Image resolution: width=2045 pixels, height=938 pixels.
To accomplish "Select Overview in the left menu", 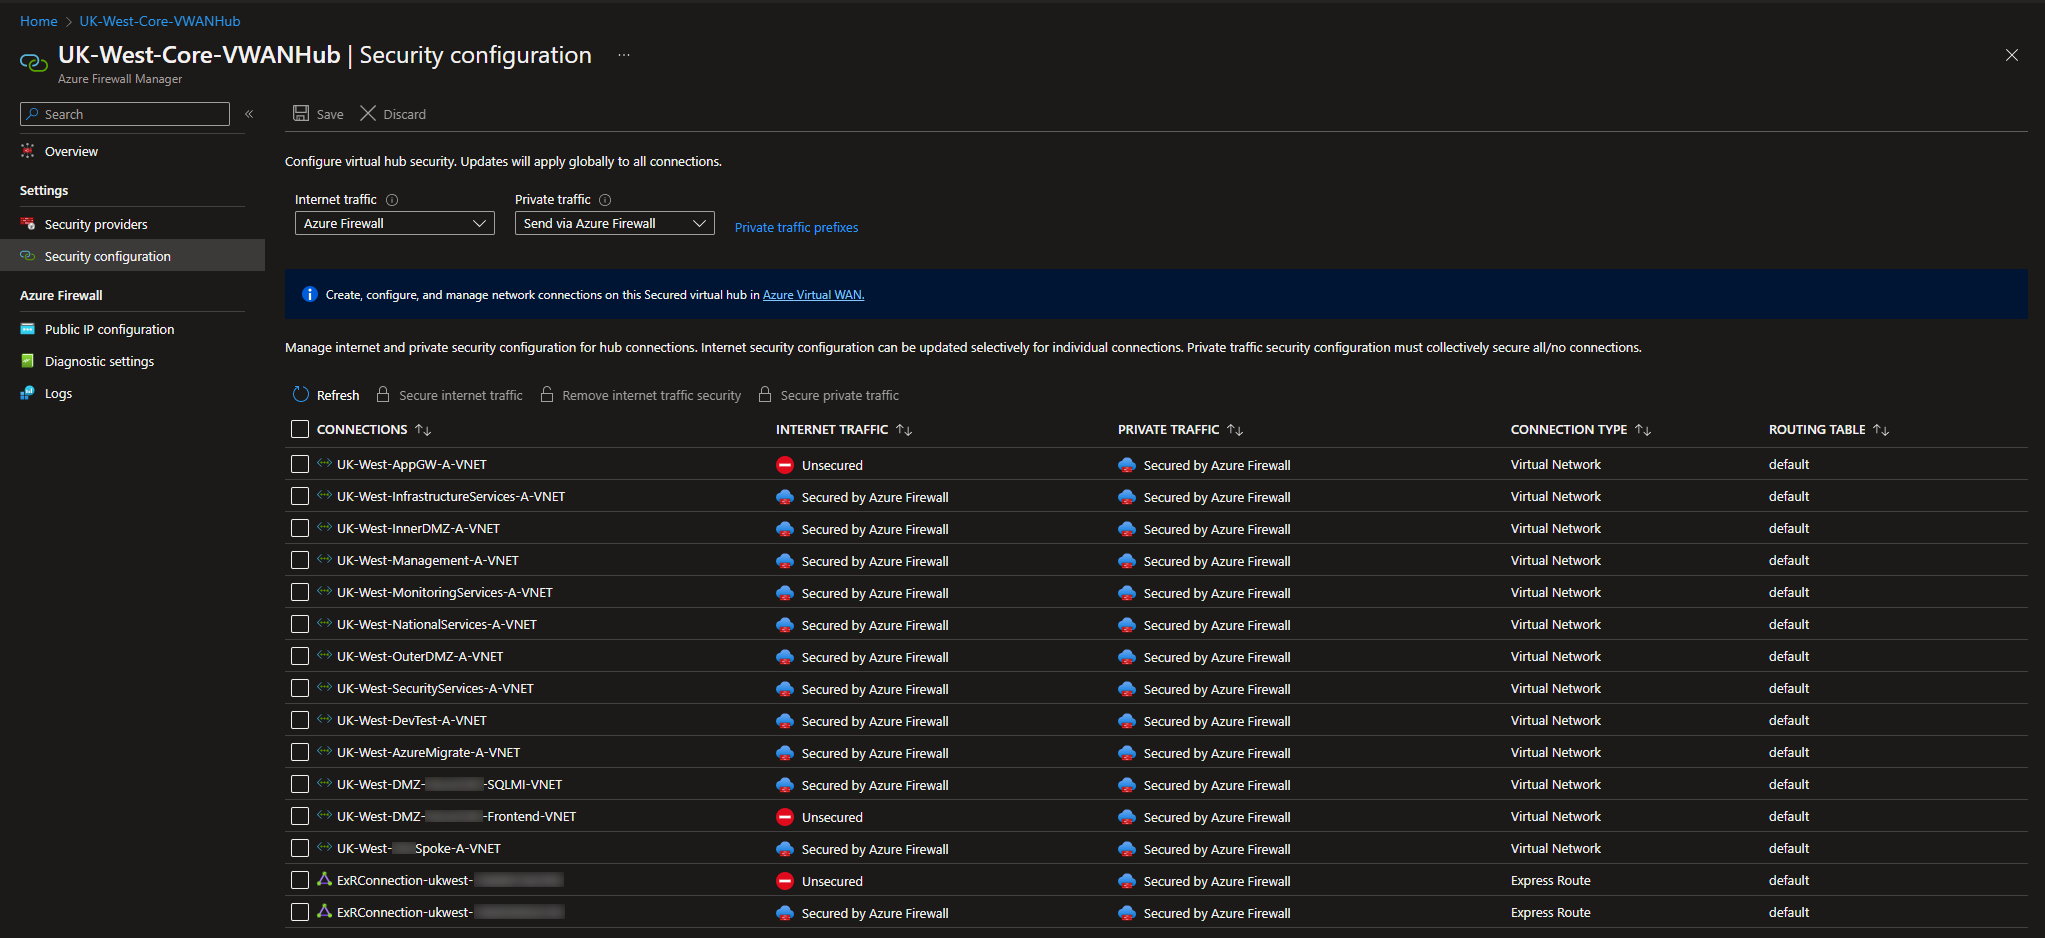I will click(x=70, y=151).
